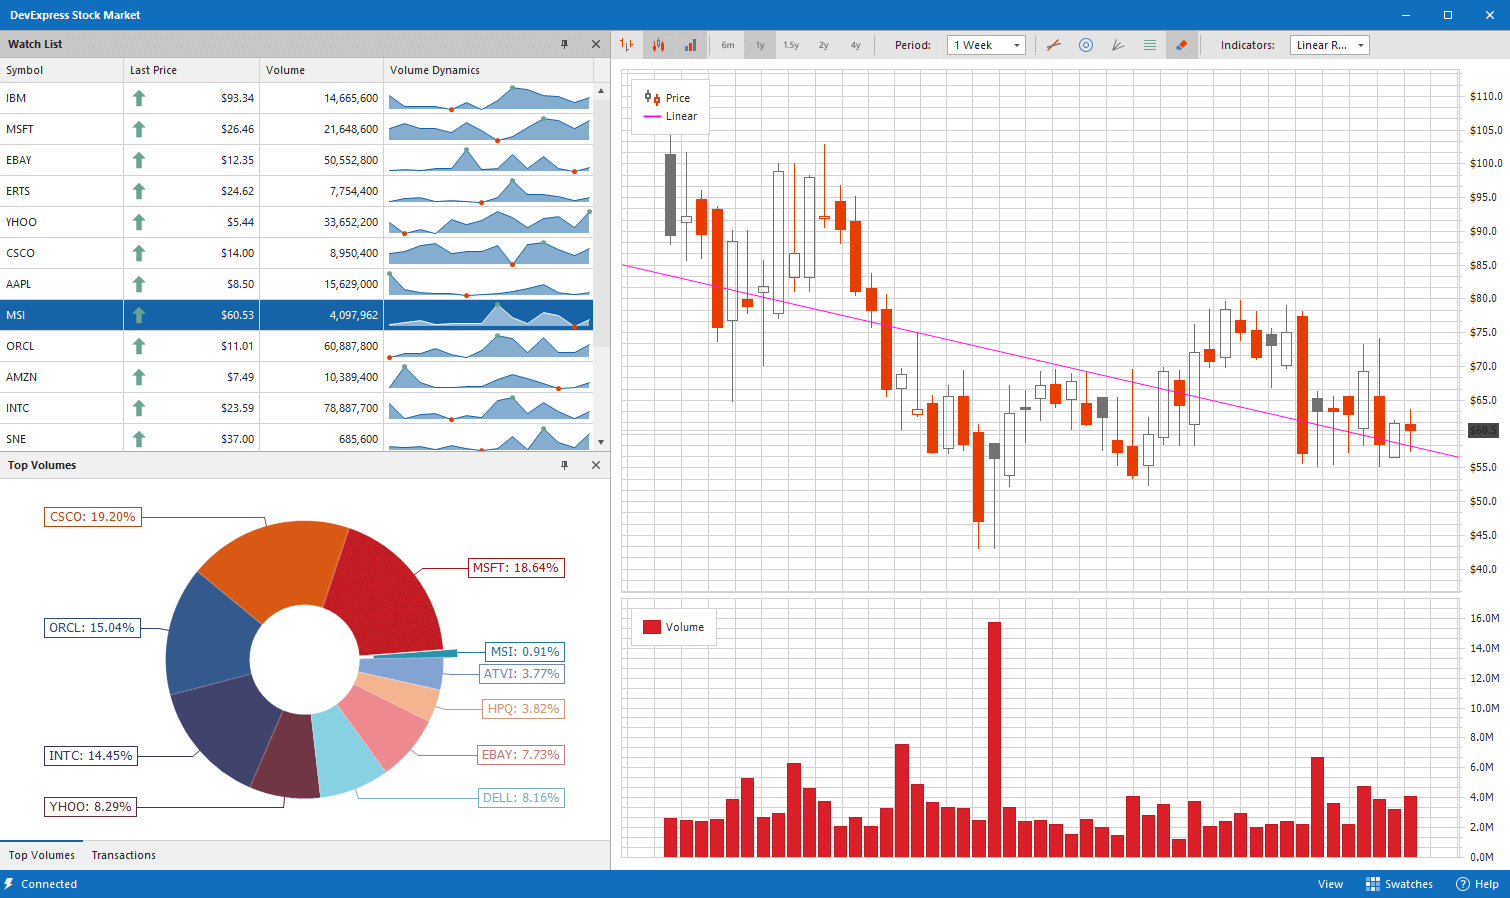Image resolution: width=1510 pixels, height=898 pixels.
Task: Select the EBAY row in watch list
Action: tap(296, 160)
